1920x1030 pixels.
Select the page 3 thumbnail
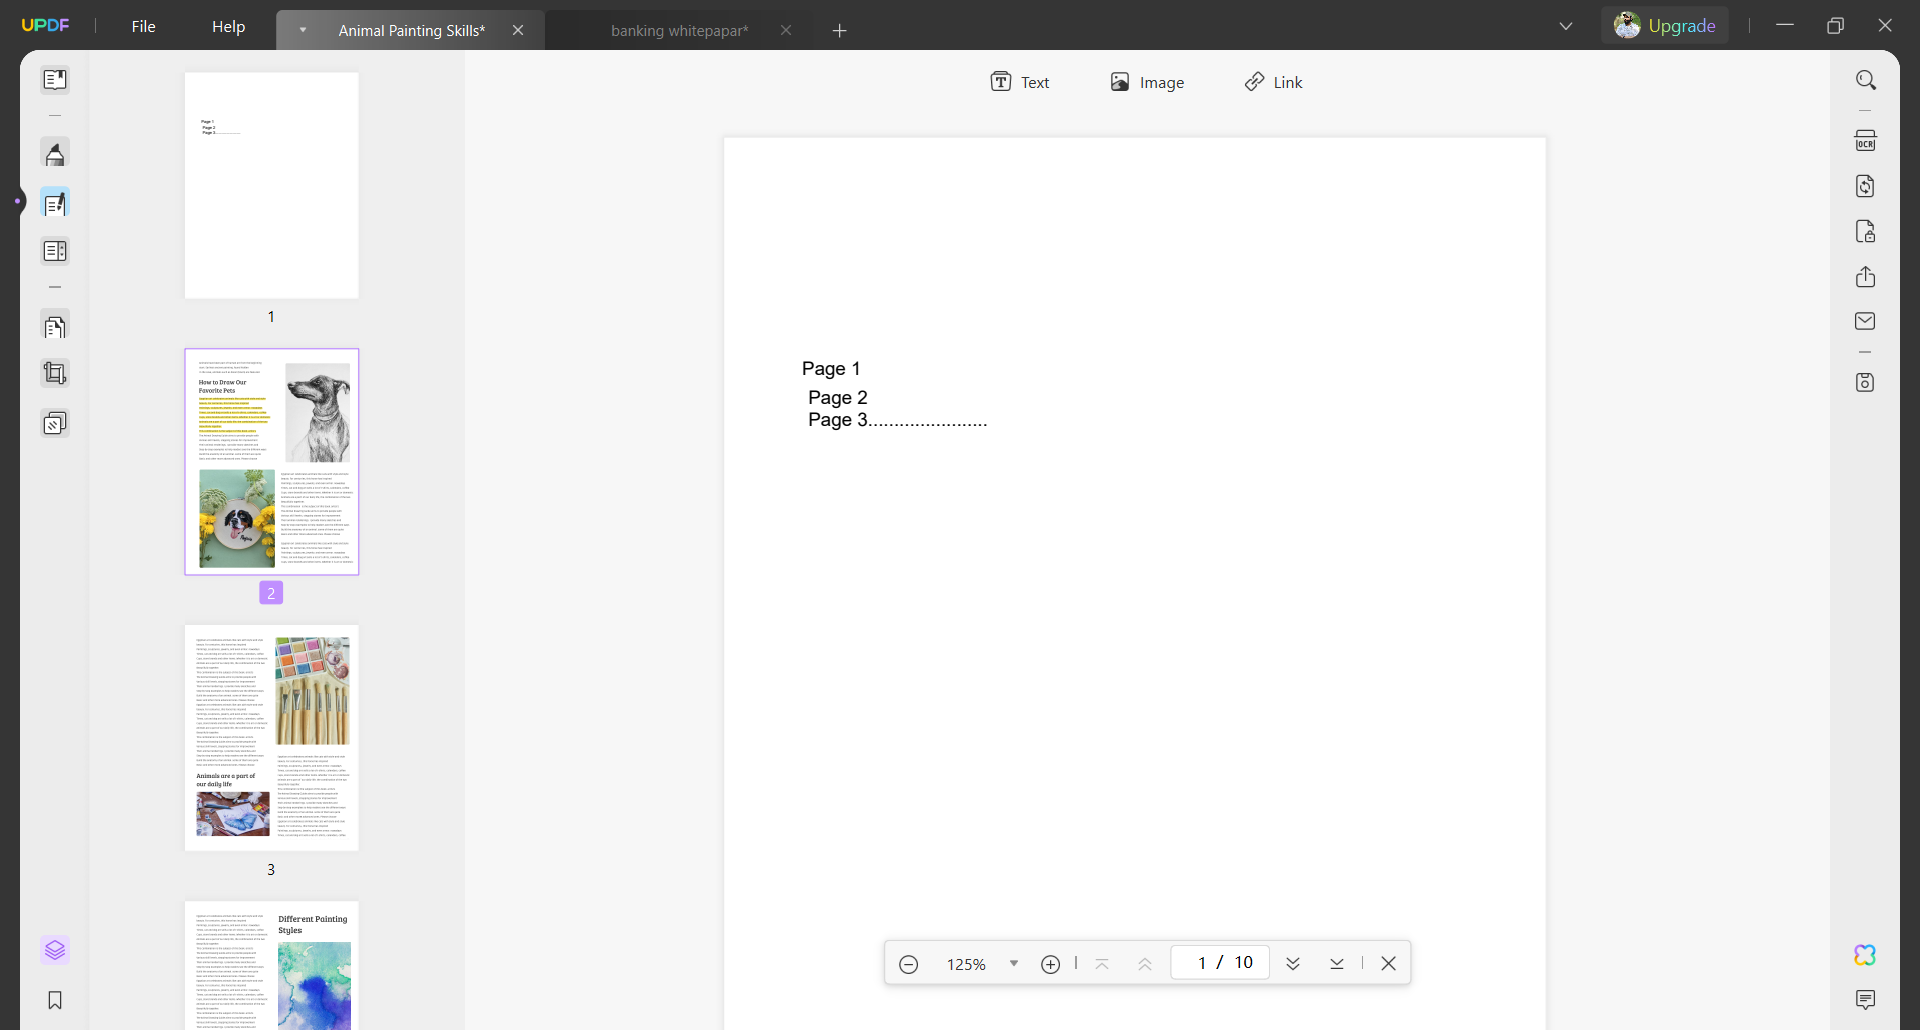click(x=271, y=737)
